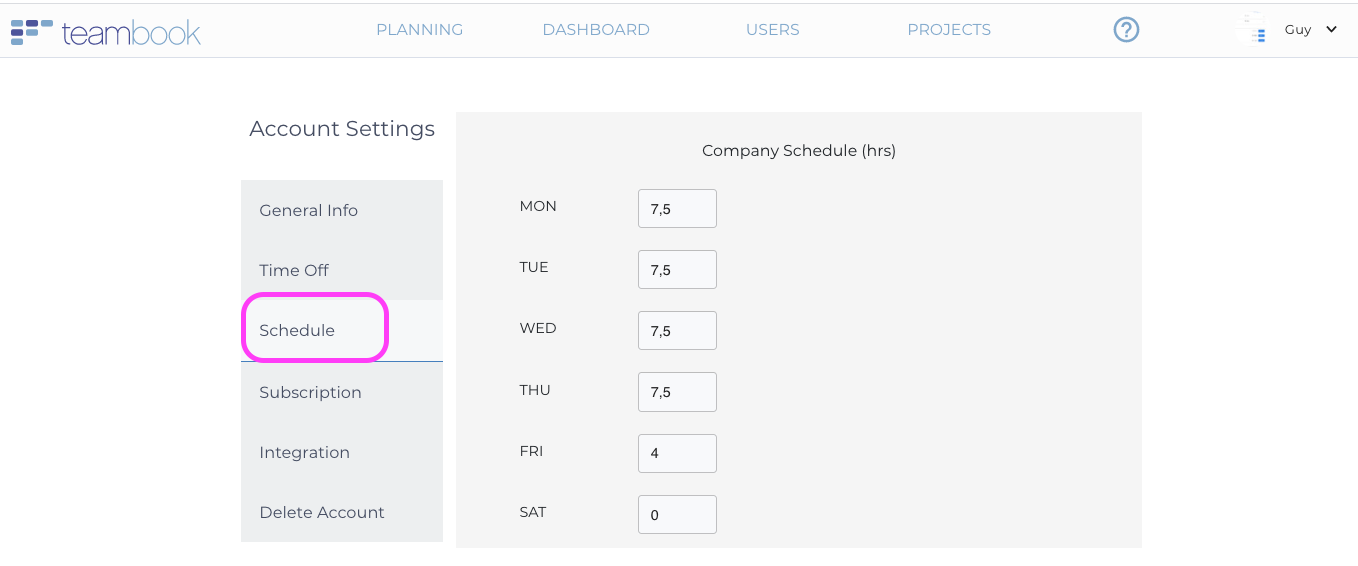The width and height of the screenshot is (1358, 566).
Task: Focus the Tuesday hours field
Action: [x=677, y=269]
